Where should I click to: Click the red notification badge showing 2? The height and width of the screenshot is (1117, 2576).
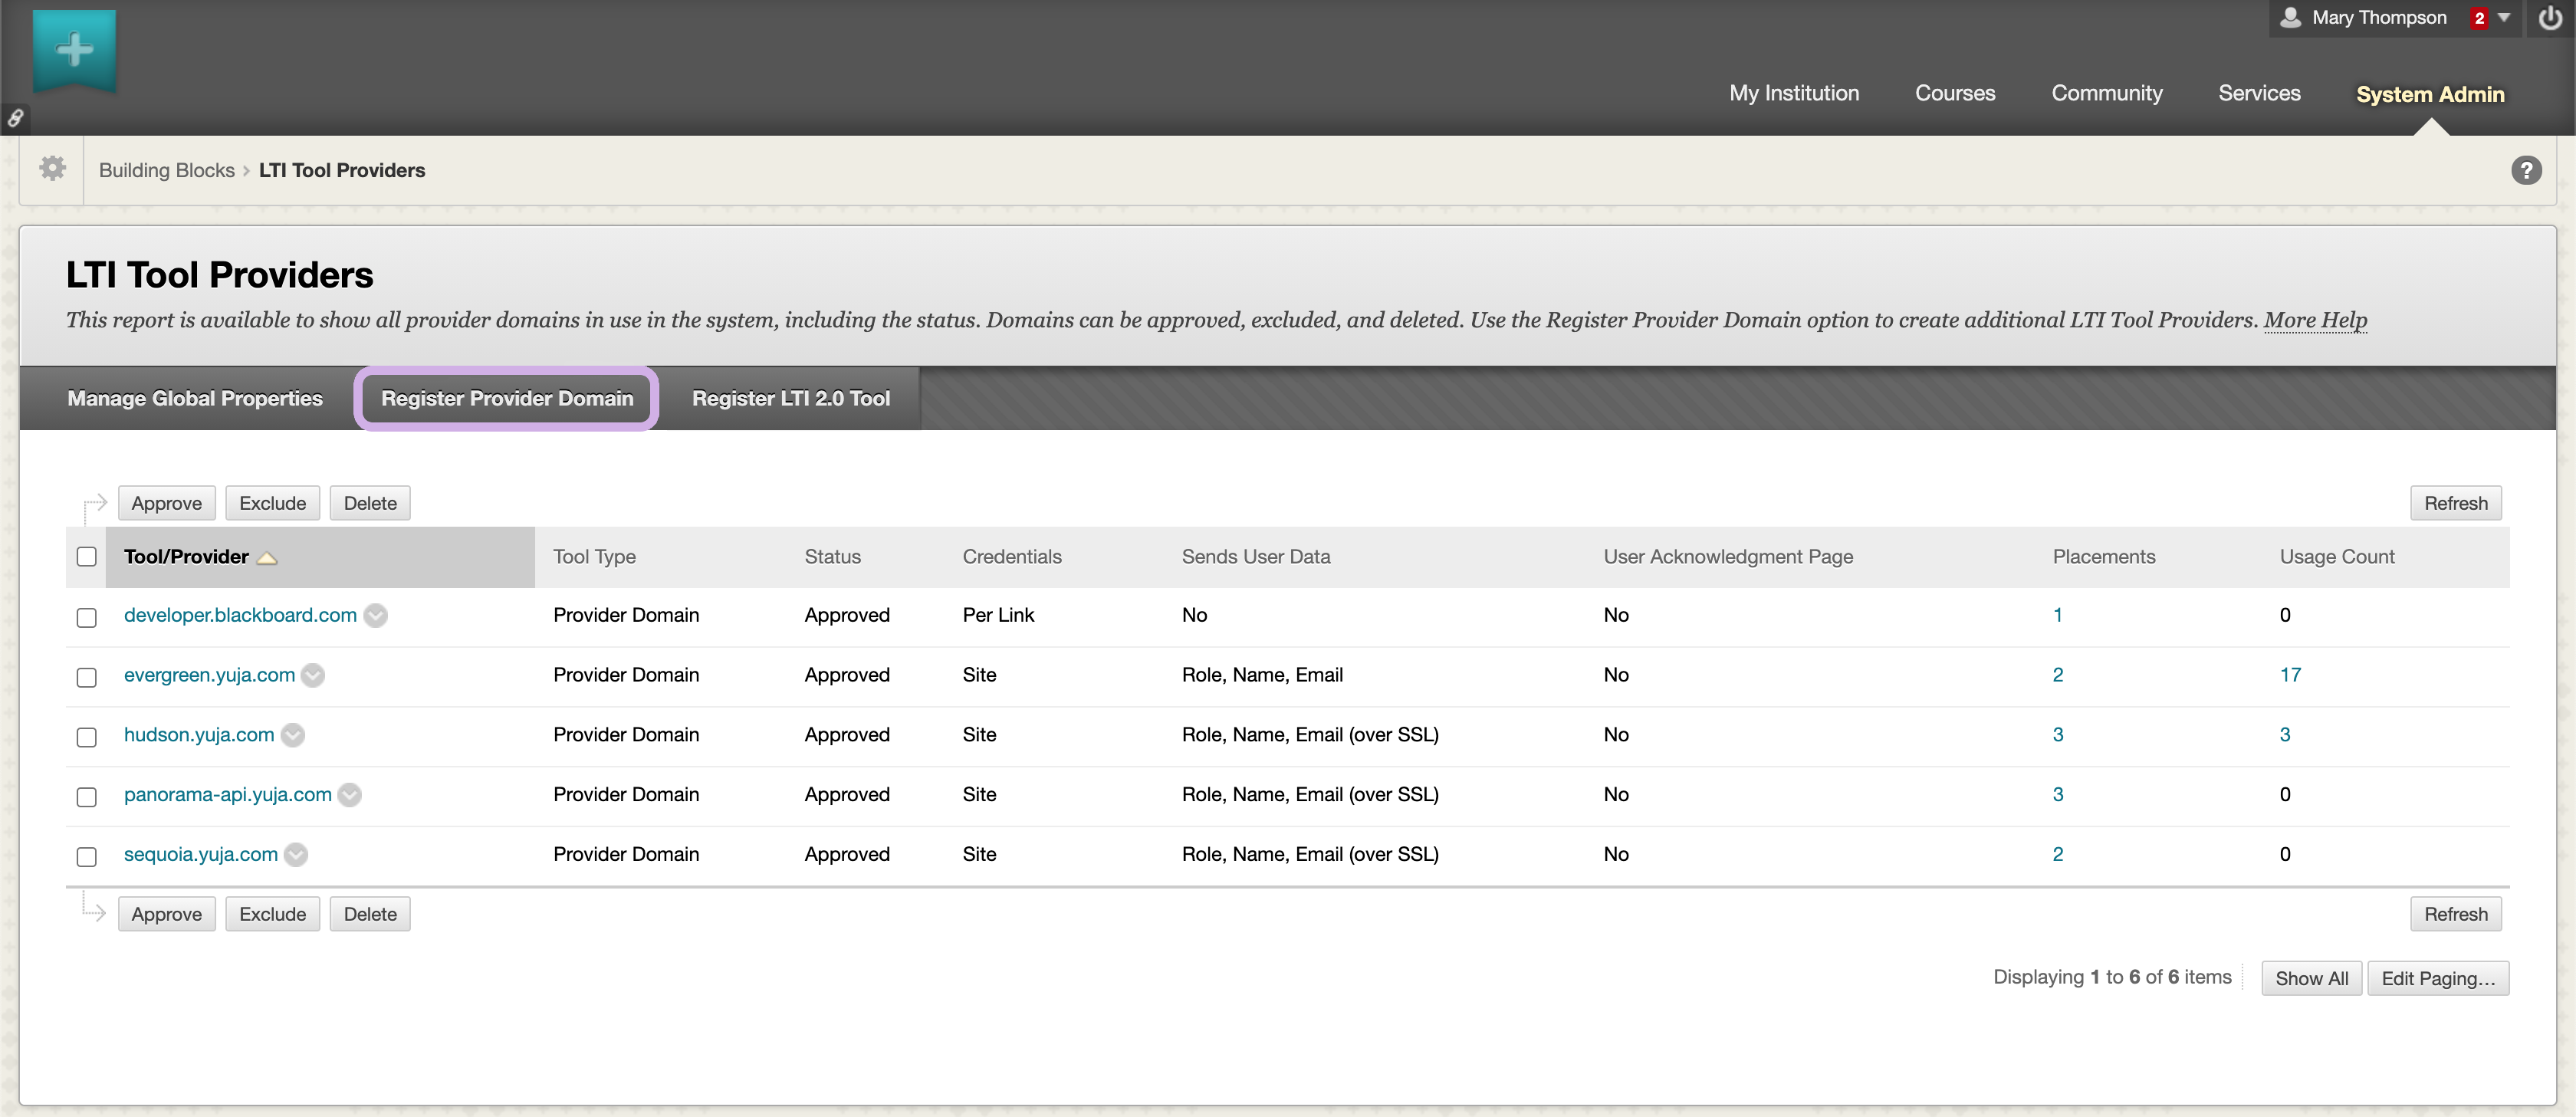[2479, 18]
